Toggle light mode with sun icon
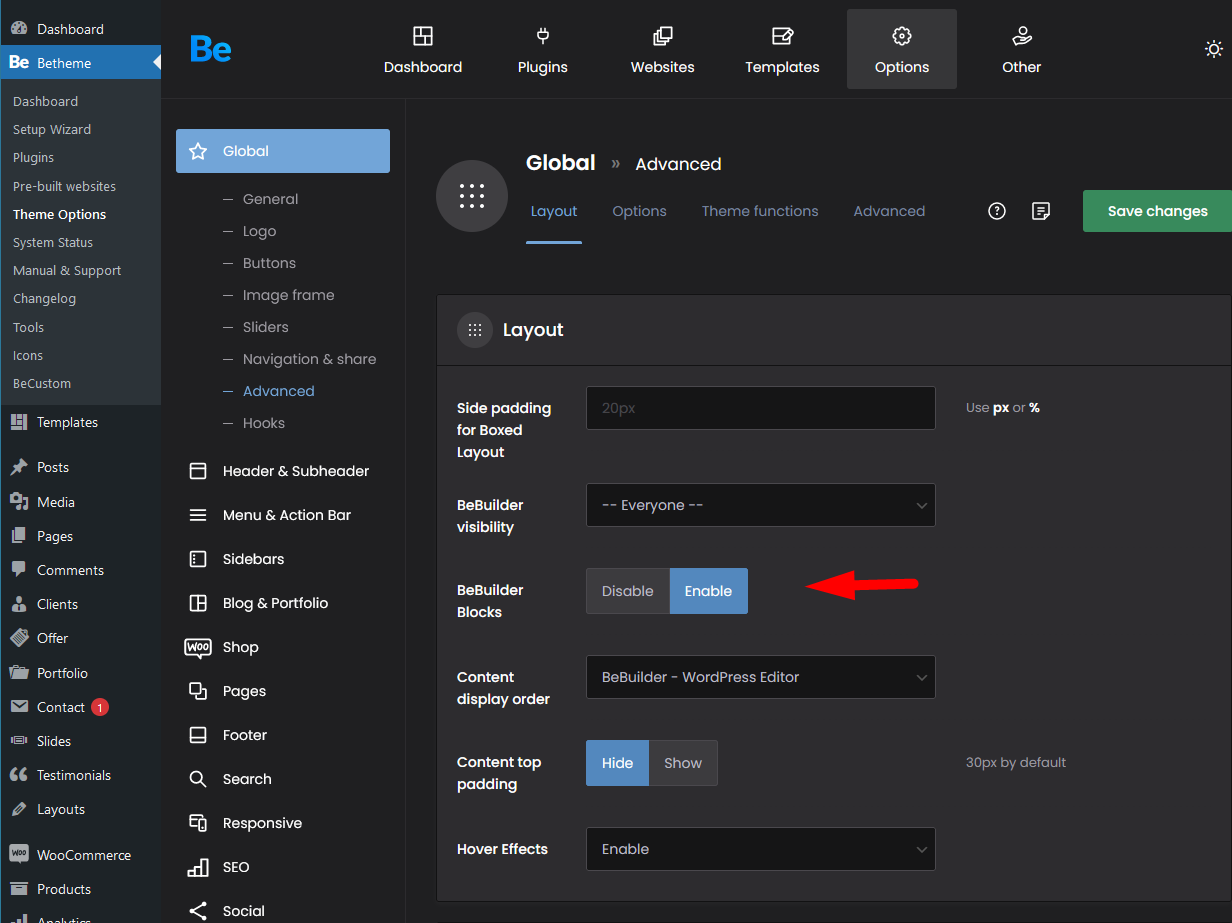The width and height of the screenshot is (1232, 923). (1214, 49)
